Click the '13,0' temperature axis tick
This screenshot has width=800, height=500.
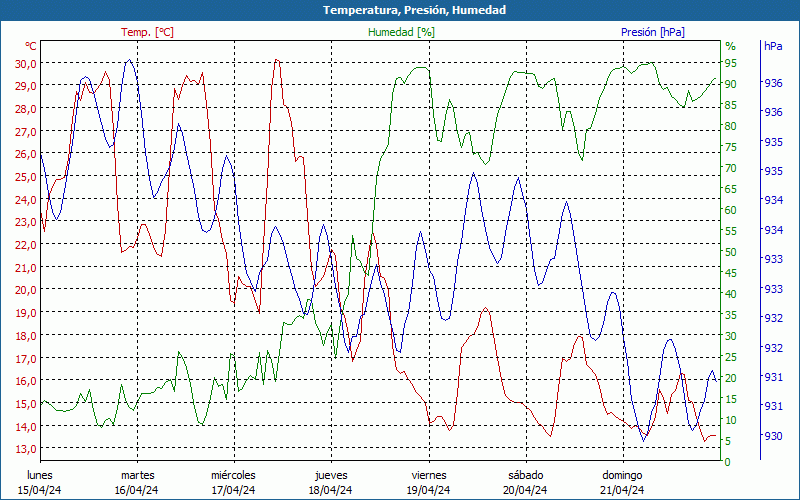pyautogui.click(x=26, y=449)
